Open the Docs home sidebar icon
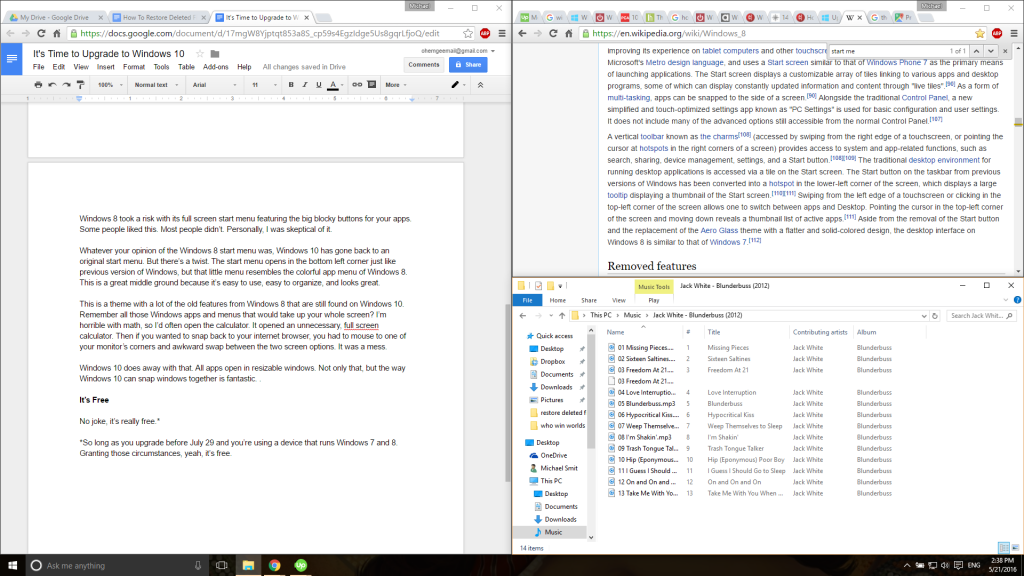Viewport: 1024px width, 576px height. [x=12, y=59]
